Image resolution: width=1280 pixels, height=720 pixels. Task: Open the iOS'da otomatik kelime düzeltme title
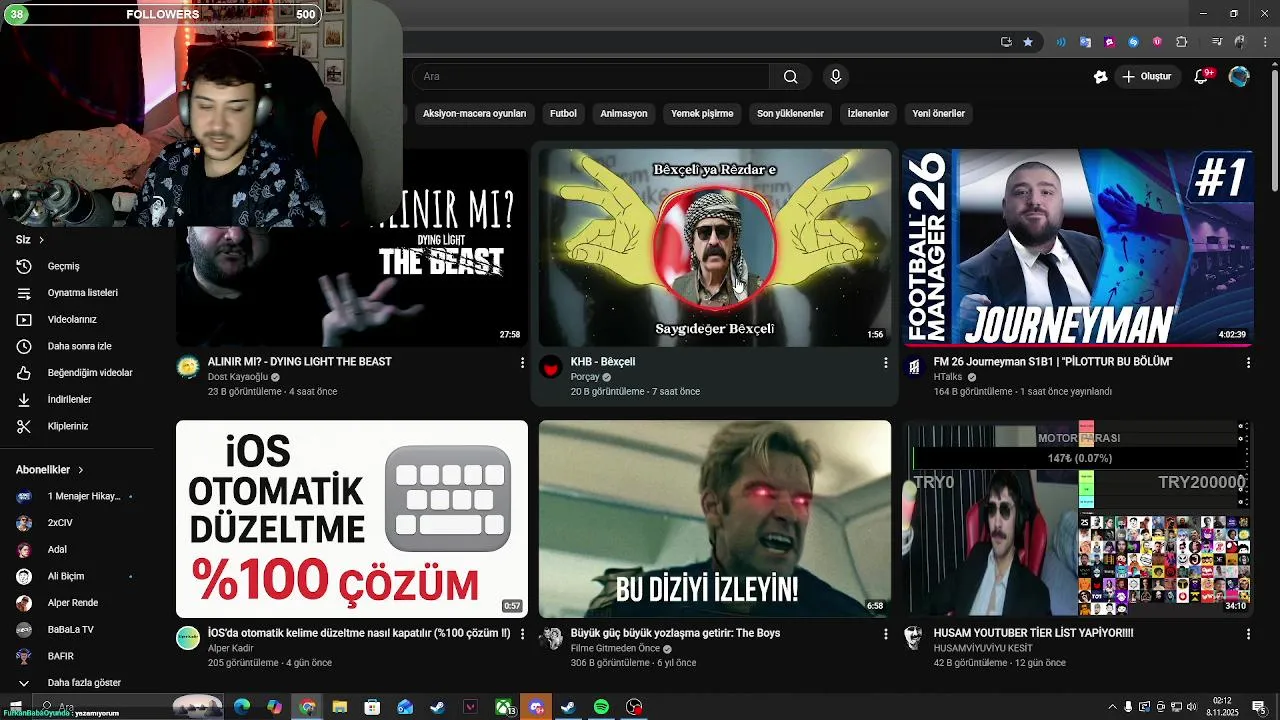359,633
